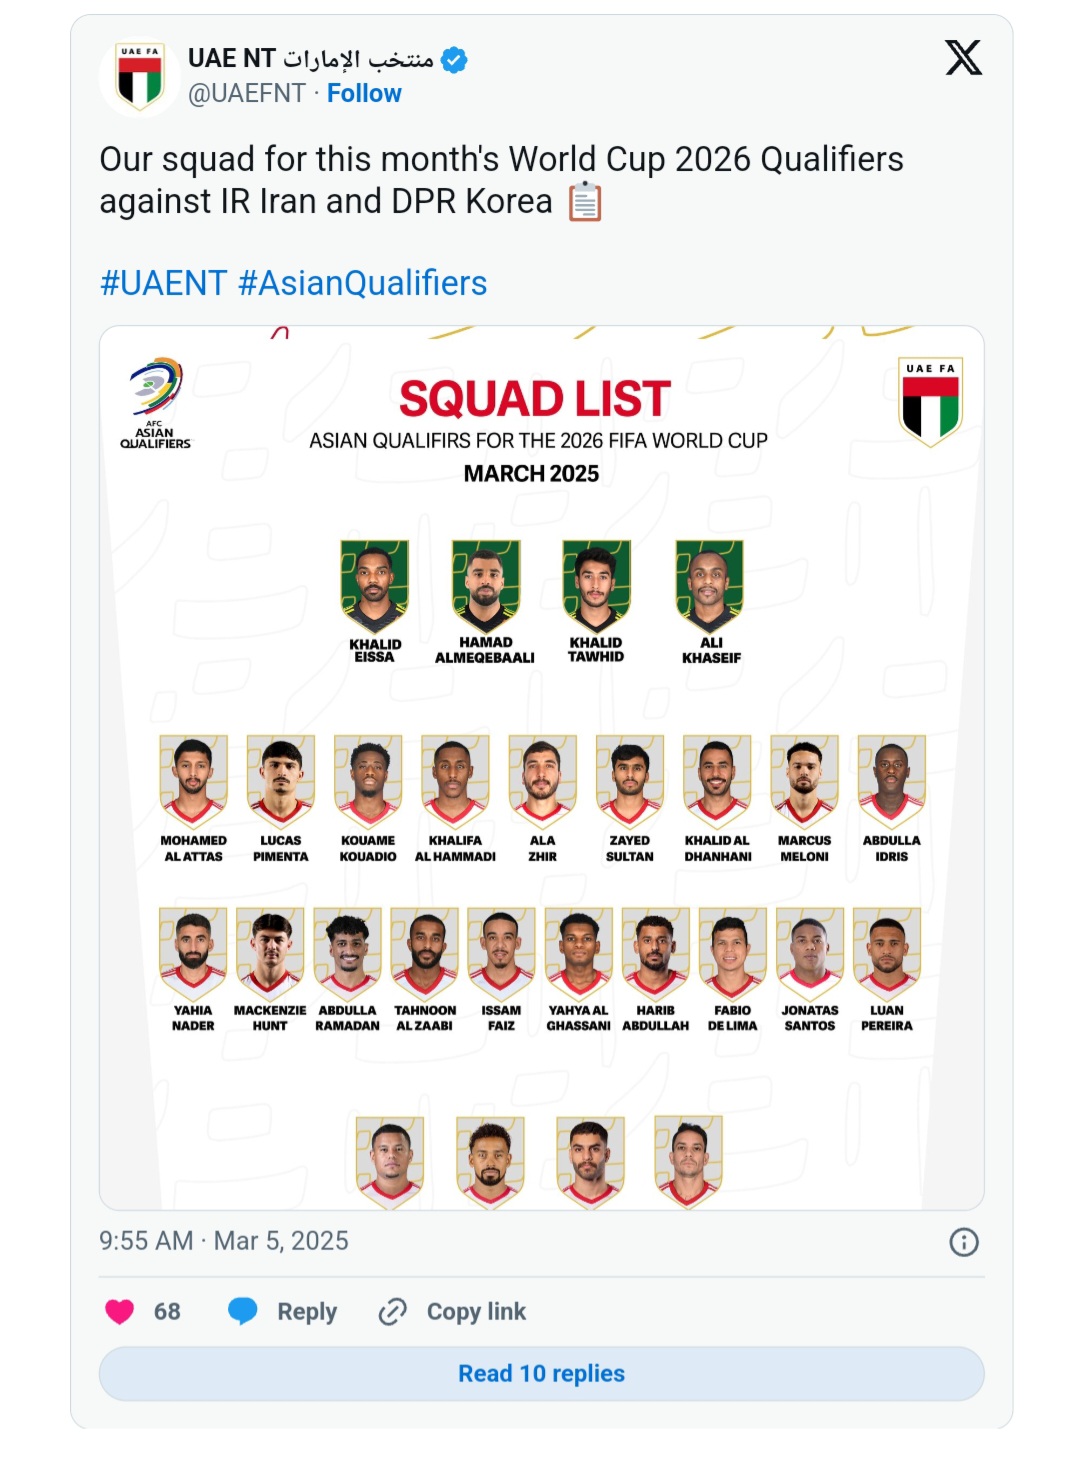Open the Squad List image
Screen dimensions: 1080x1461
(541, 768)
